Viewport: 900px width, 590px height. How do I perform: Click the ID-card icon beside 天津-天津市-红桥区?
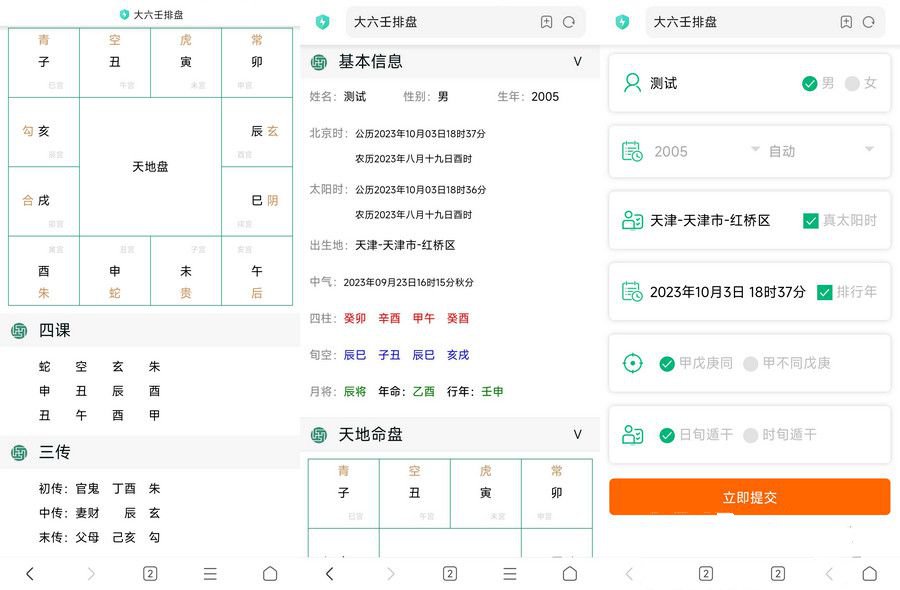(x=631, y=221)
